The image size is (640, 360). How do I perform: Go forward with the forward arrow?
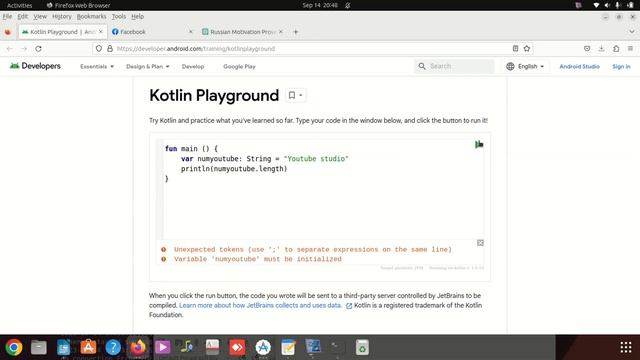point(24,49)
